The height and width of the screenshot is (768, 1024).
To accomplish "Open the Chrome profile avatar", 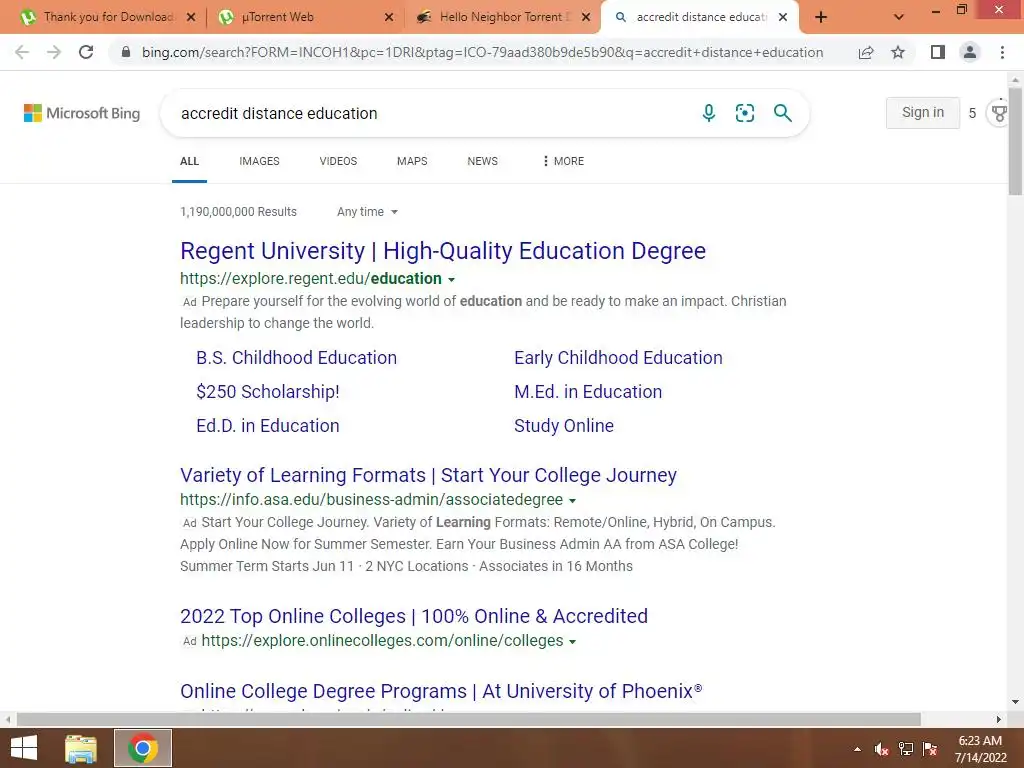I will [x=970, y=52].
